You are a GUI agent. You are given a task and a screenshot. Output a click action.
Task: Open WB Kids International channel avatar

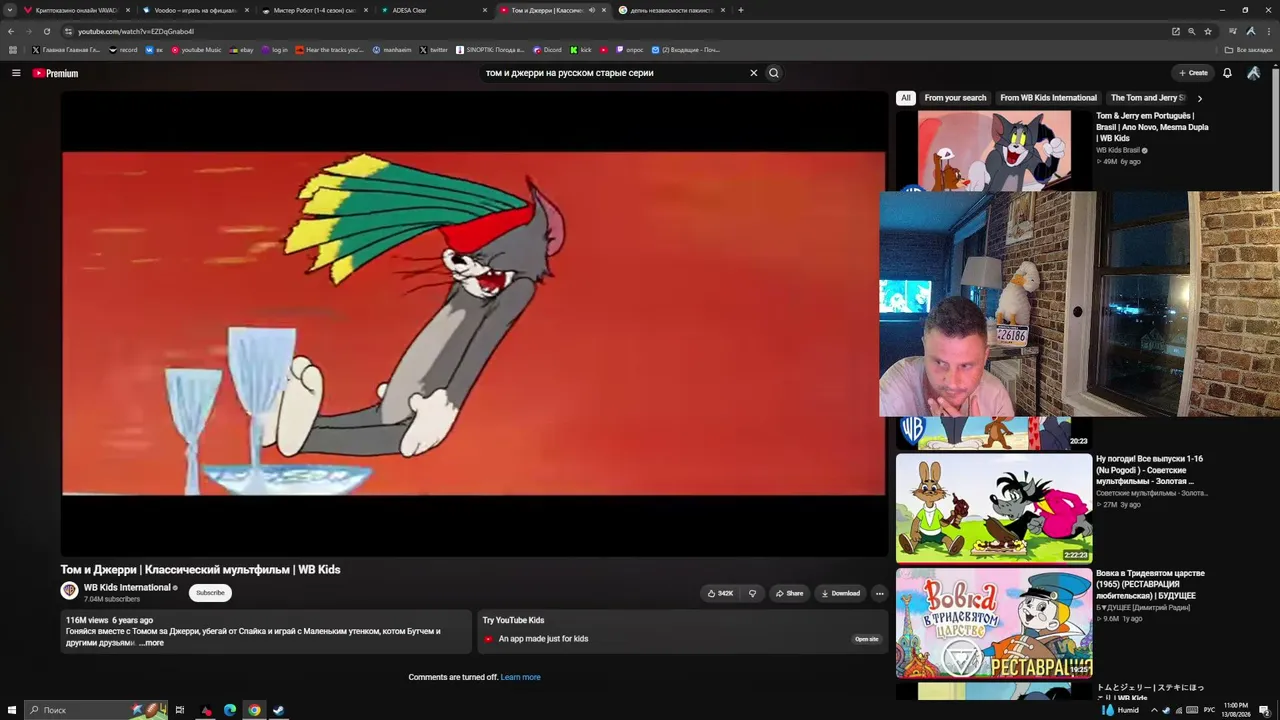[x=69, y=591]
